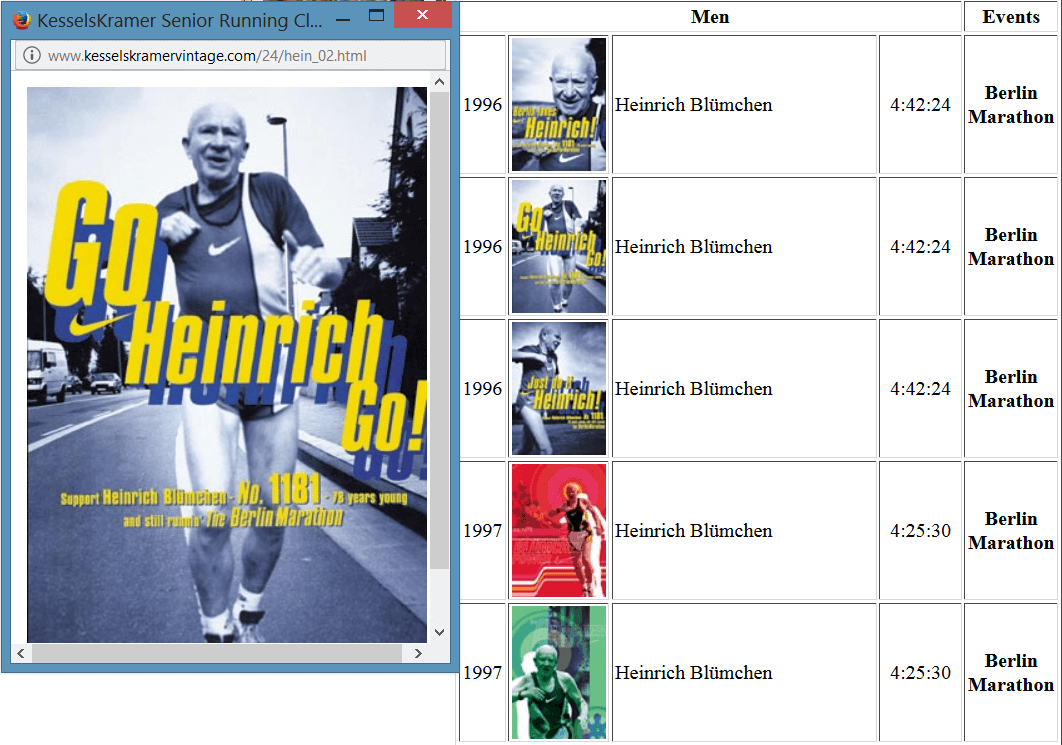Image resolution: width=1062 pixels, height=745 pixels.
Task: Click Heinrich Blümchen name beside red poster
Action: [694, 531]
